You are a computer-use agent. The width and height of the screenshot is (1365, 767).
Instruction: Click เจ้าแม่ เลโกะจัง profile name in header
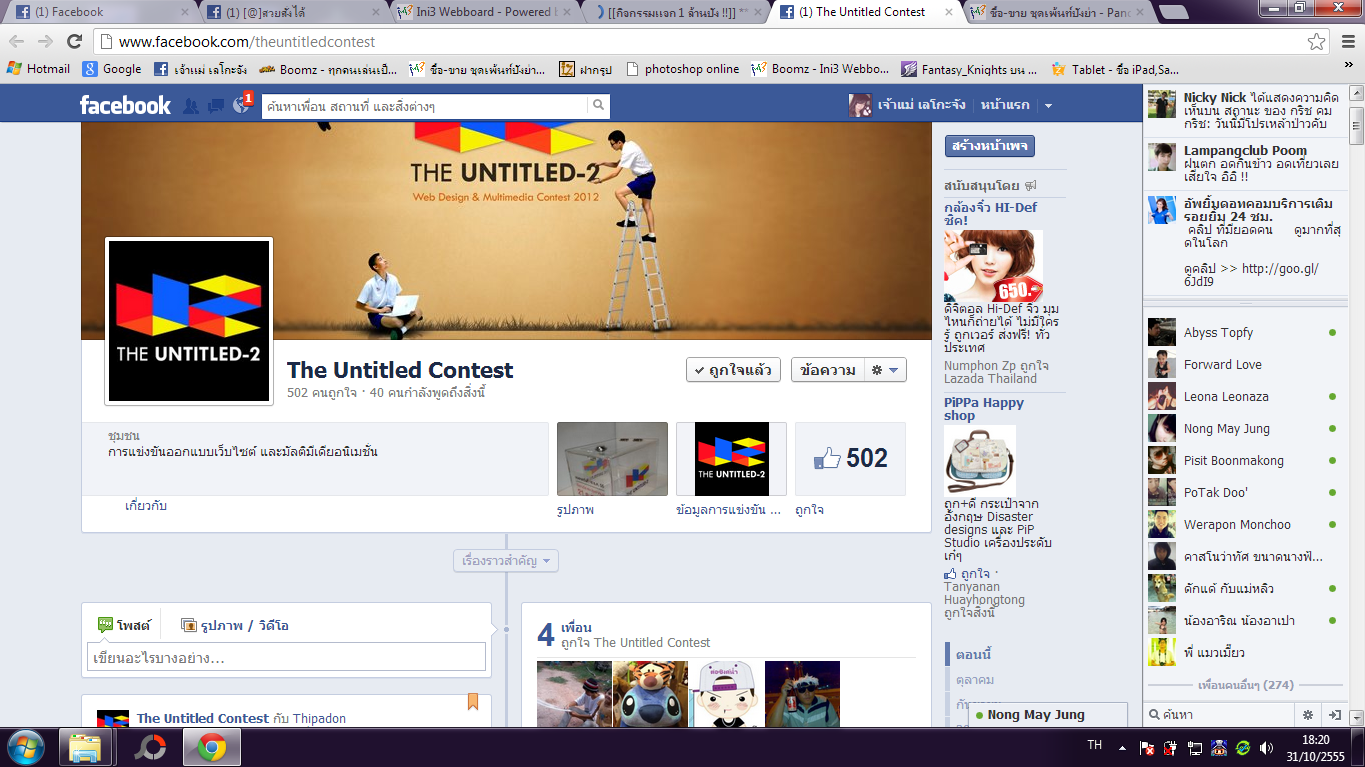click(907, 105)
